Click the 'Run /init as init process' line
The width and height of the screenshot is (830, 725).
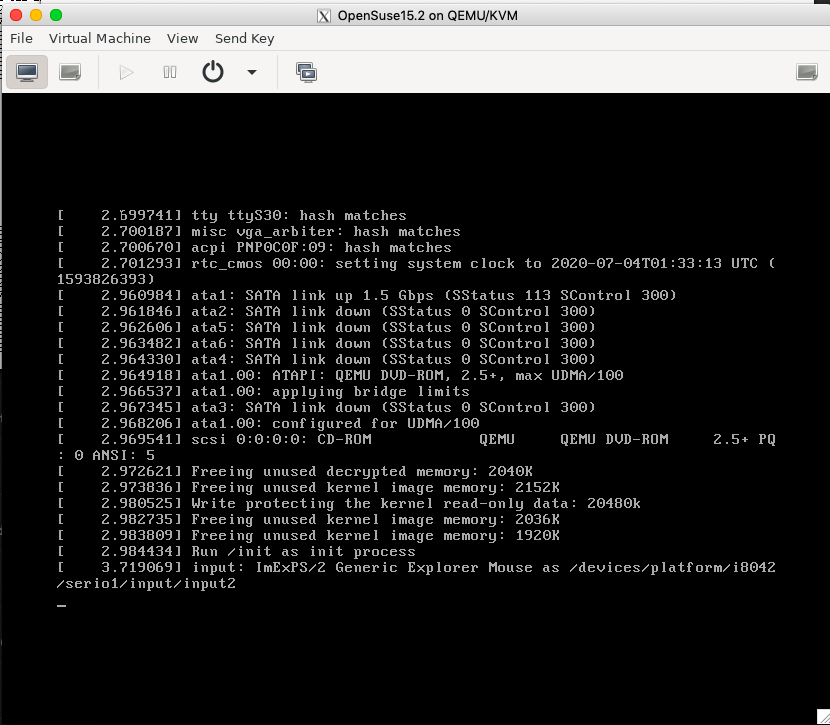point(237,551)
